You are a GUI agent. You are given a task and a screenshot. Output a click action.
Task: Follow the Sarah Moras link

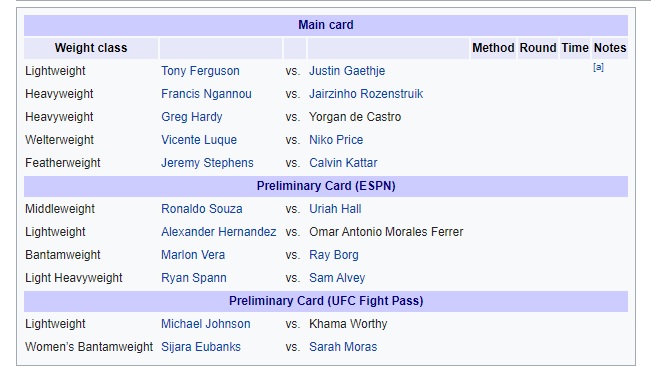click(x=343, y=347)
